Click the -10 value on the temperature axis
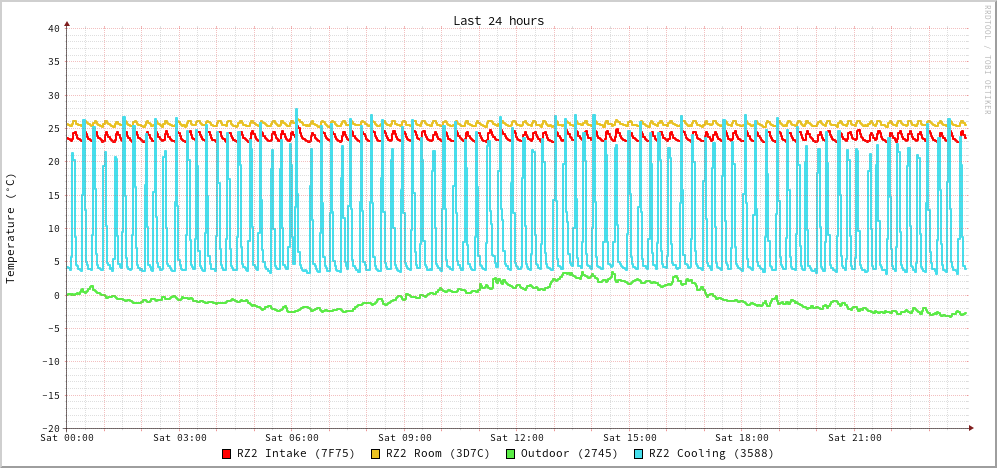 [51, 361]
